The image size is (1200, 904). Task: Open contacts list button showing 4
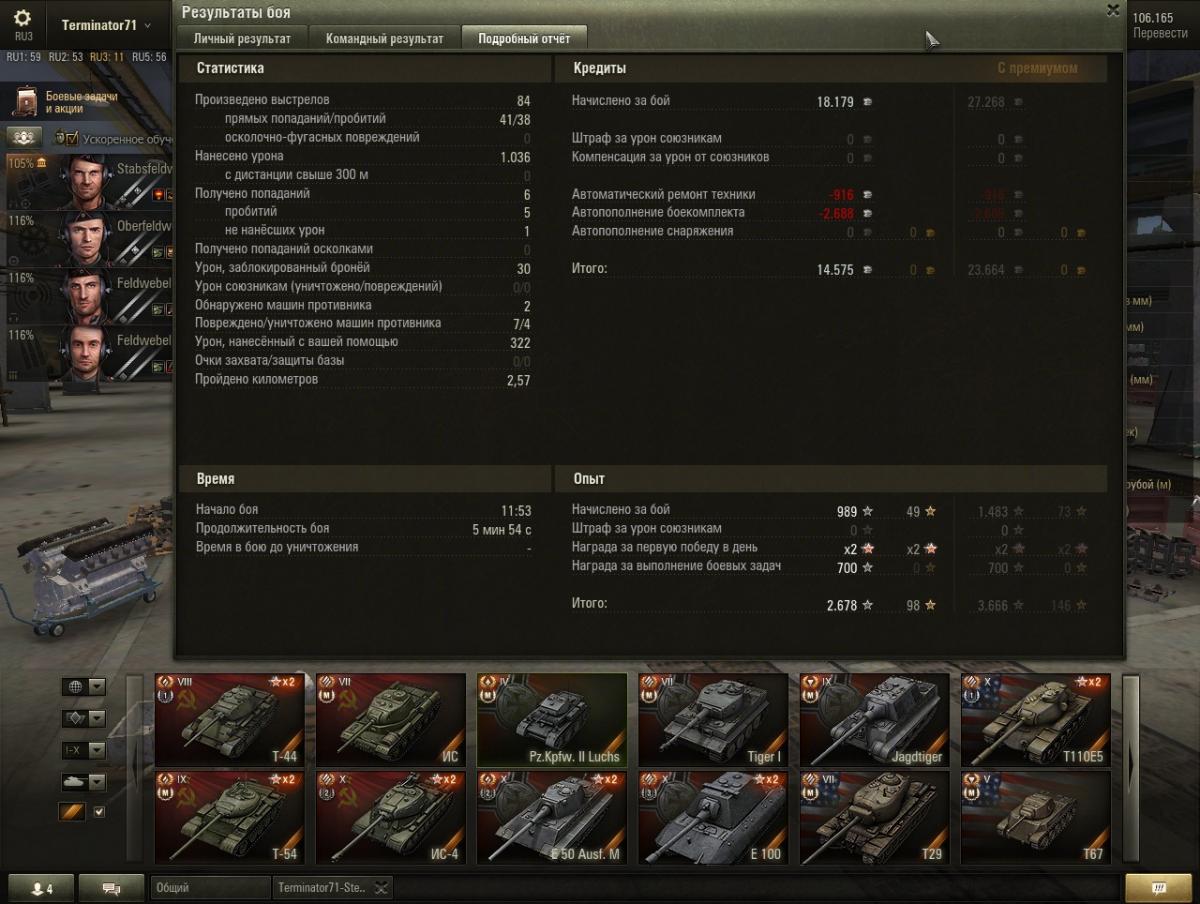pyautogui.click(x=40, y=888)
